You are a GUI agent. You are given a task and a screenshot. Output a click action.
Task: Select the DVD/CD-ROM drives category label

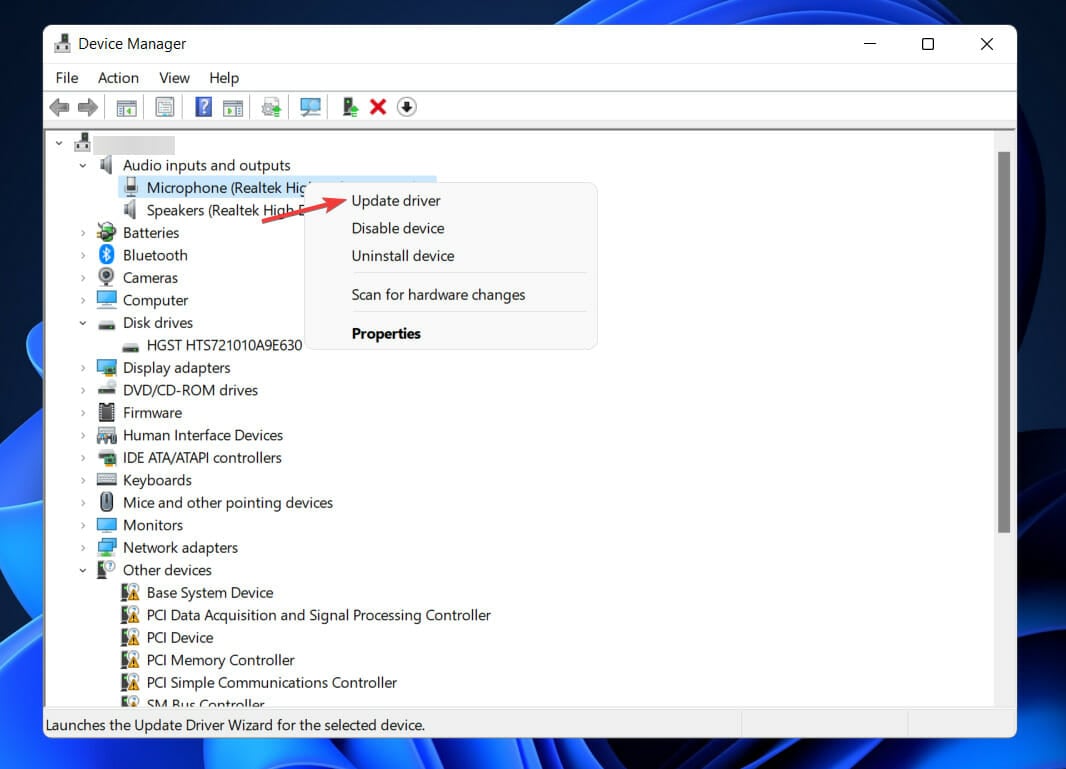click(x=190, y=390)
